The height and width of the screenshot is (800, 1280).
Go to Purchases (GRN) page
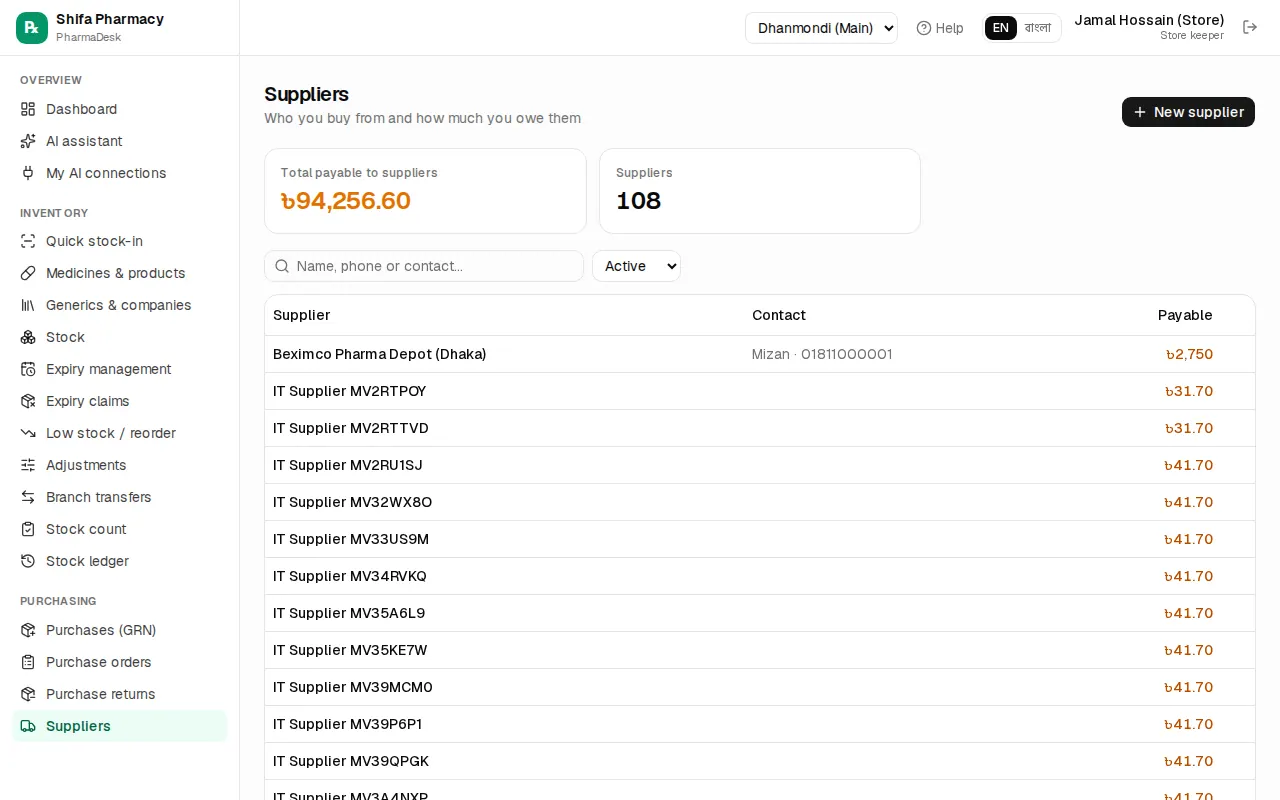[x=120, y=630]
